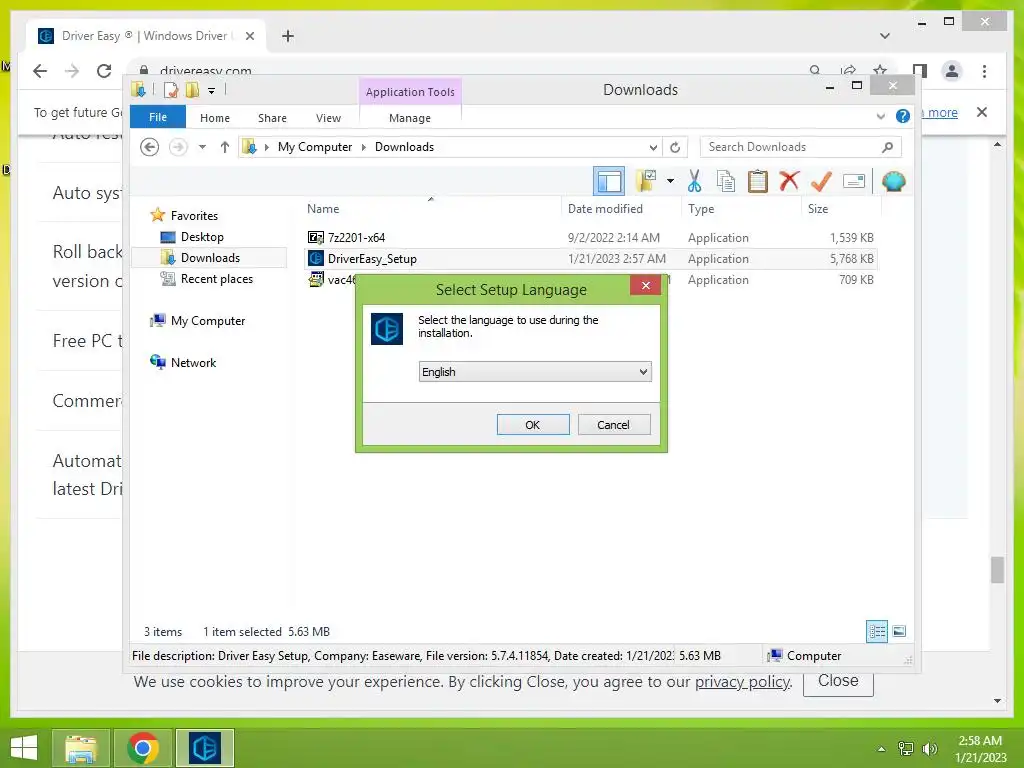Click the Paste clipboard icon
This screenshot has height=768, width=1024.
click(x=757, y=181)
